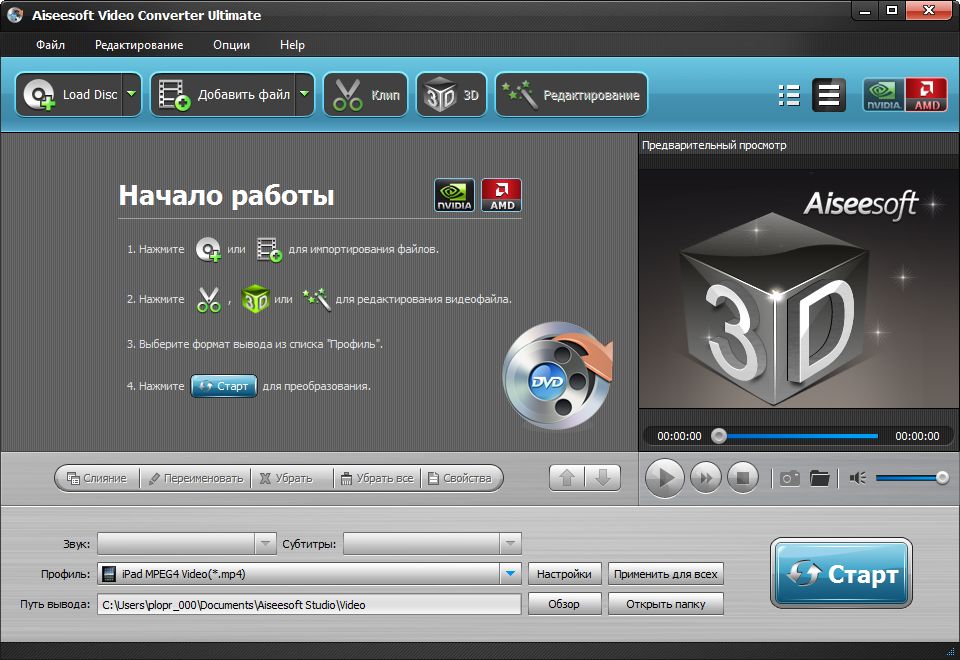
Task: Click the Убрать remove button
Action: point(287,478)
